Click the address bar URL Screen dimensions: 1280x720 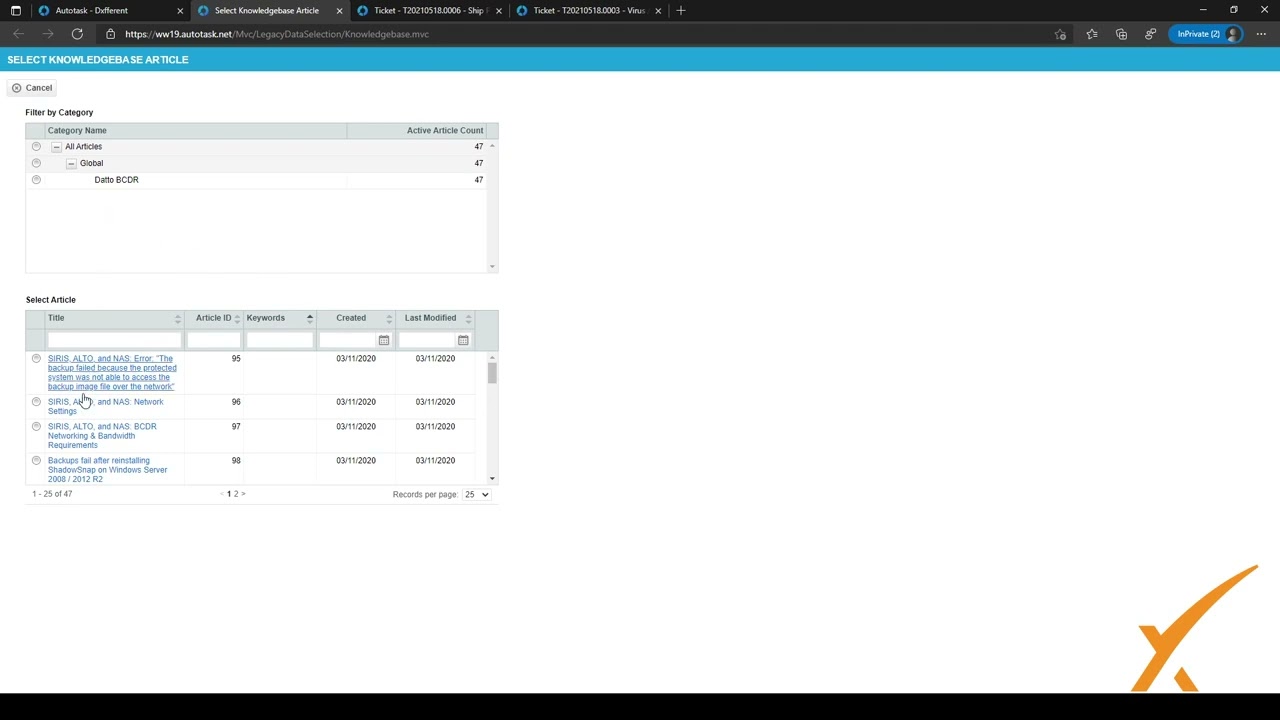(277, 34)
